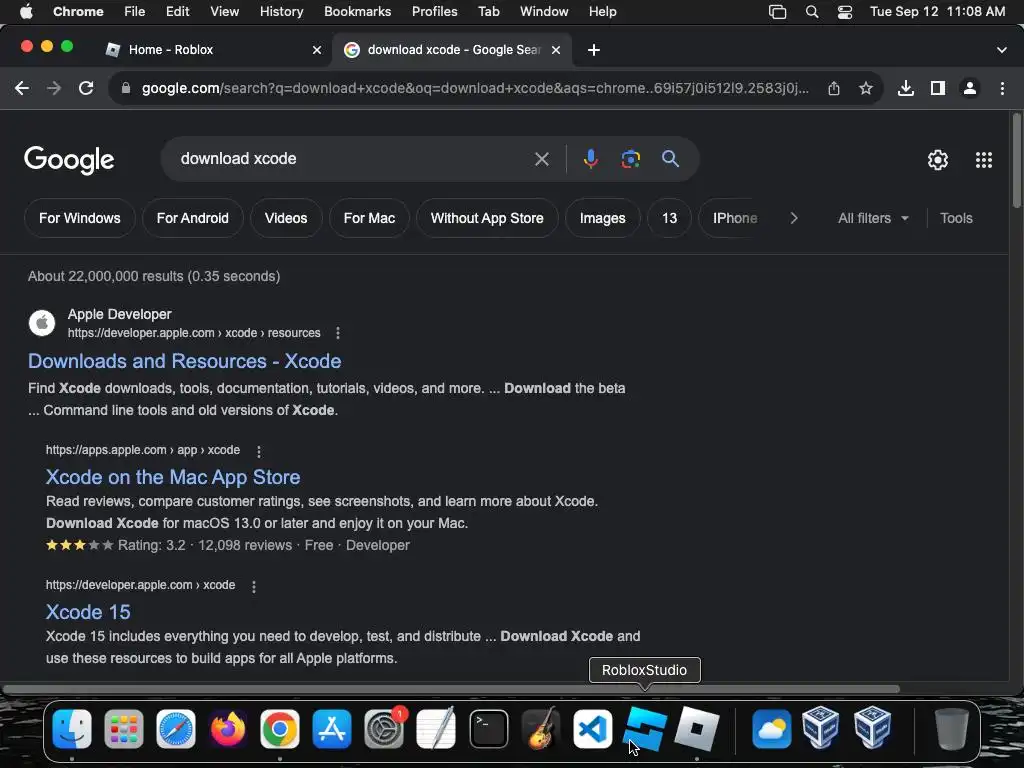Viewport: 1024px width, 768px height.
Task: Open a new tab with the plus button
Action: pyautogui.click(x=594, y=50)
